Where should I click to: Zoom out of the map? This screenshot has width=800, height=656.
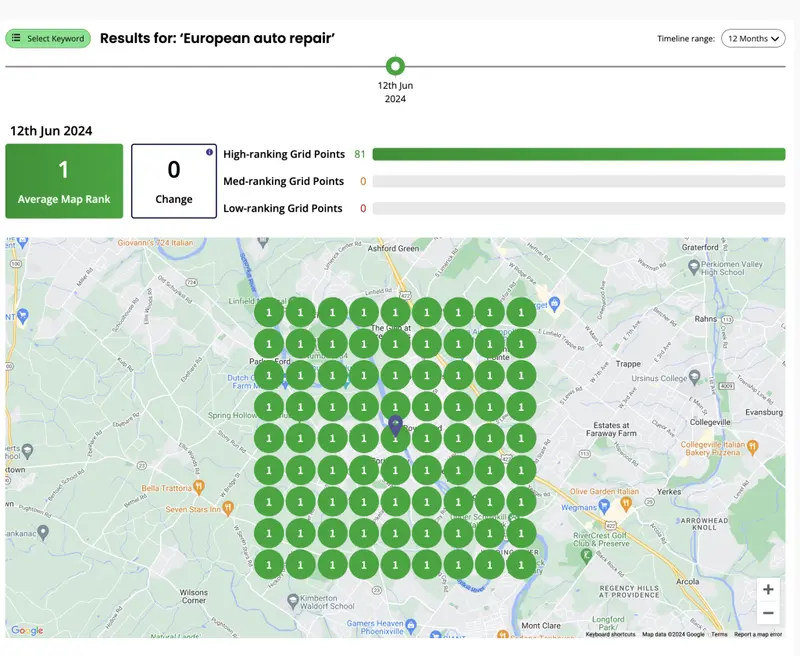point(768,613)
